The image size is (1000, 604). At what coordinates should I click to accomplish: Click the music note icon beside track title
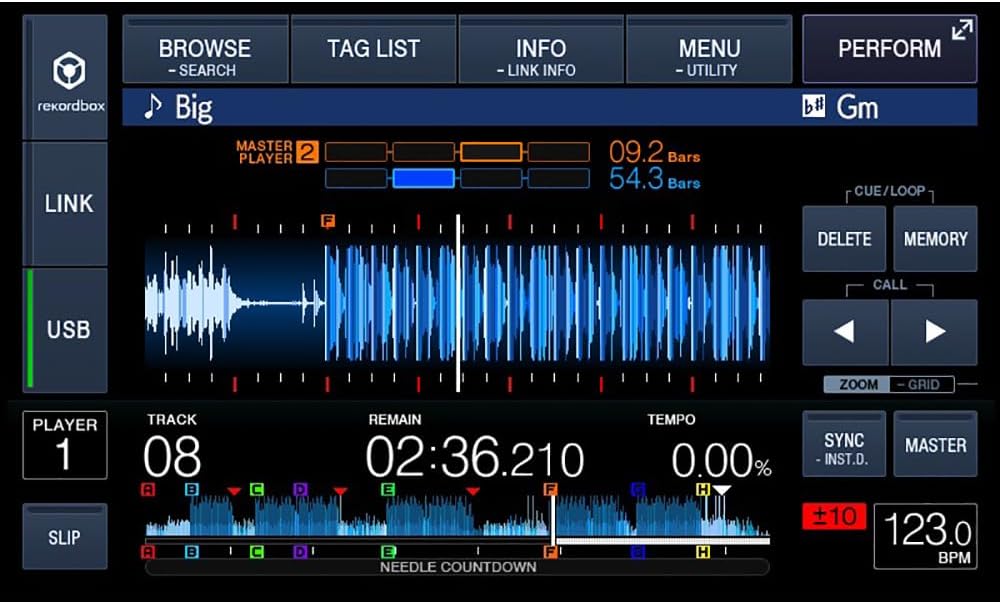[152, 107]
